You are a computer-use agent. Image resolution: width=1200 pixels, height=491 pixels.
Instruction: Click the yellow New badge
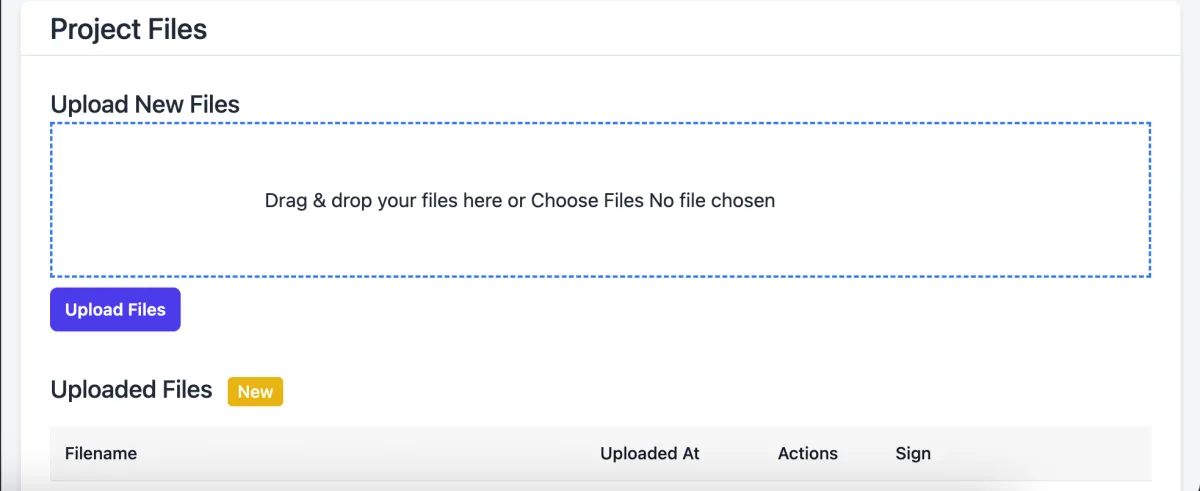click(x=255, y=392)
